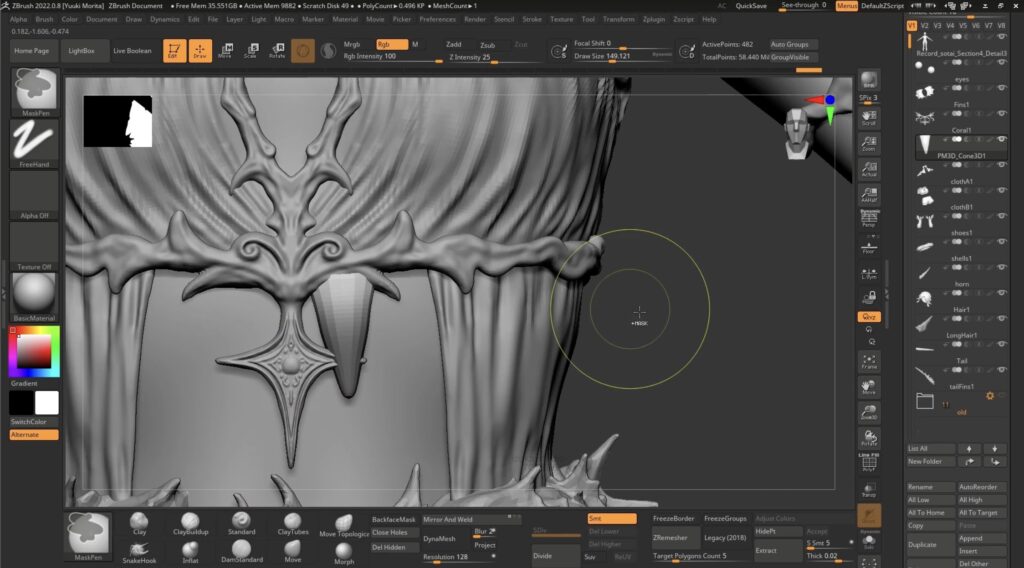The width and height of the screenshot is (1024, 568).
Task: Open the Stroke menu
Action: tap(533, 19)
